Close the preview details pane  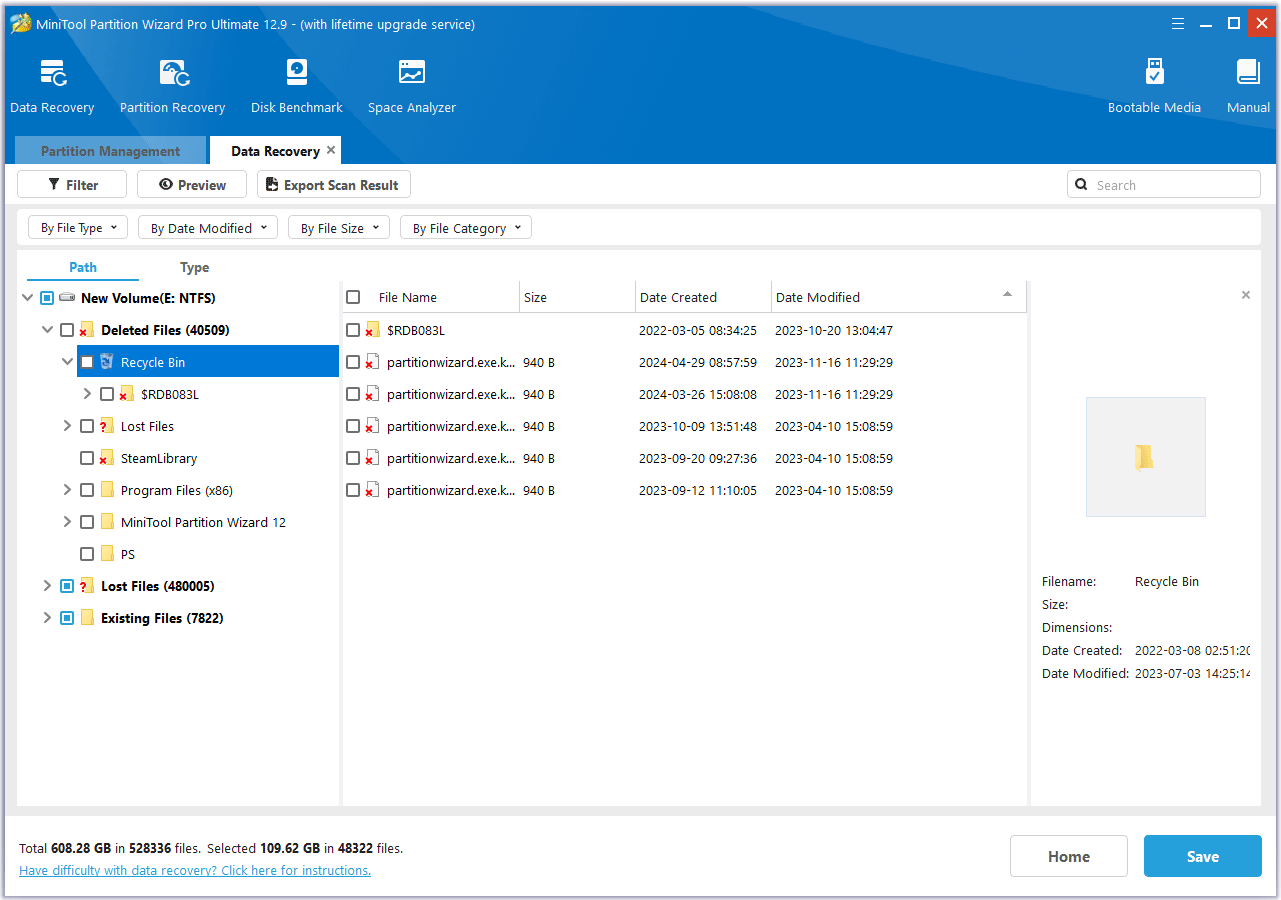pos(1245,295)
